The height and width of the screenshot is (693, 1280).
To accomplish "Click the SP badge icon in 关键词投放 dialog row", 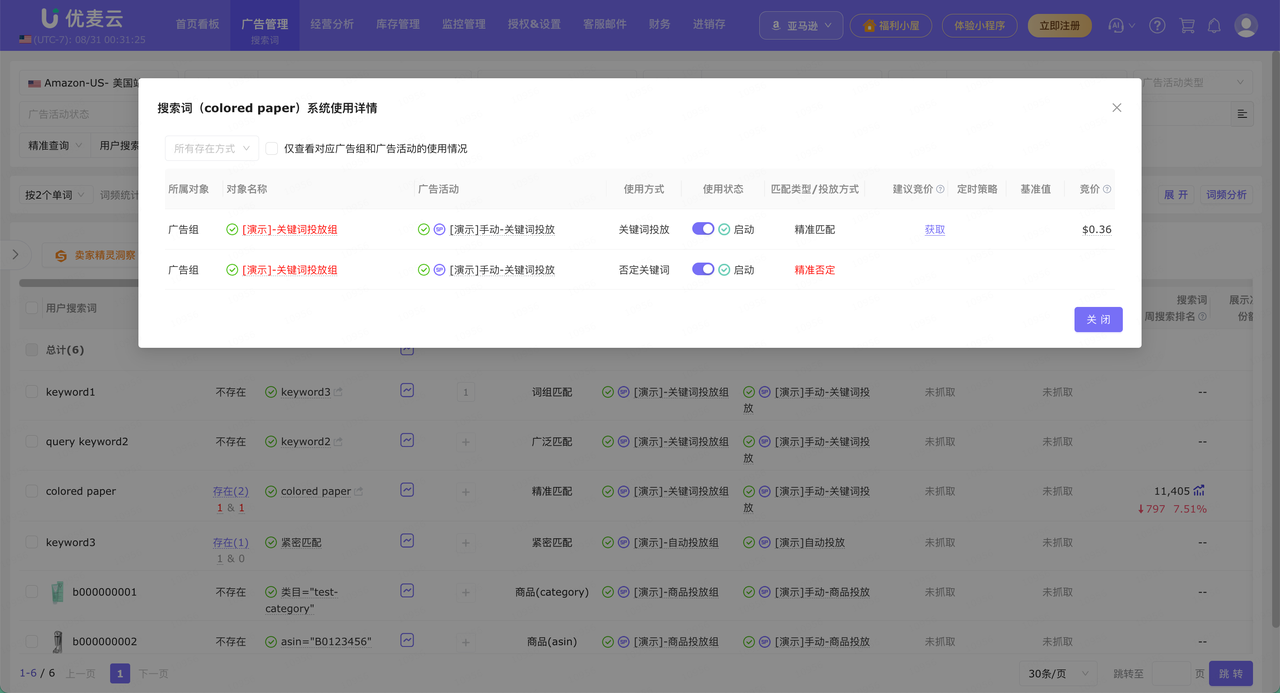I will click(x=440, y=229).
